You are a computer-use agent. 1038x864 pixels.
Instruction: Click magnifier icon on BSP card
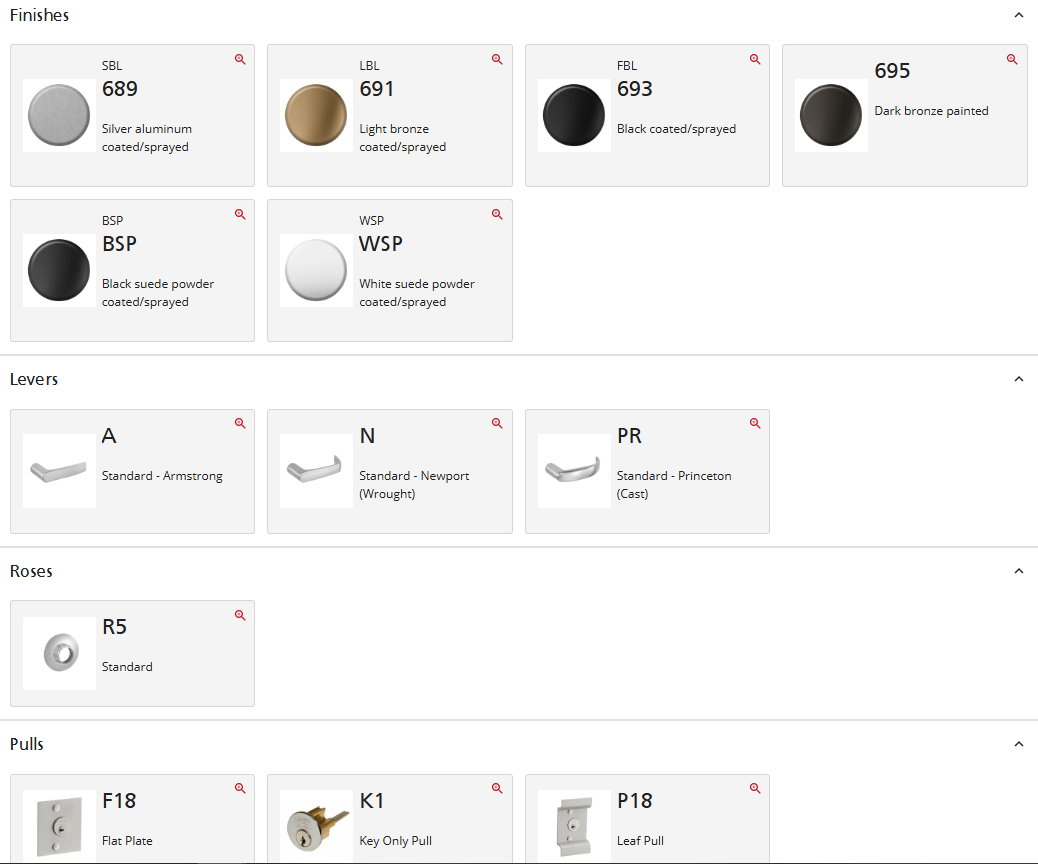click(x=240, y=214)
